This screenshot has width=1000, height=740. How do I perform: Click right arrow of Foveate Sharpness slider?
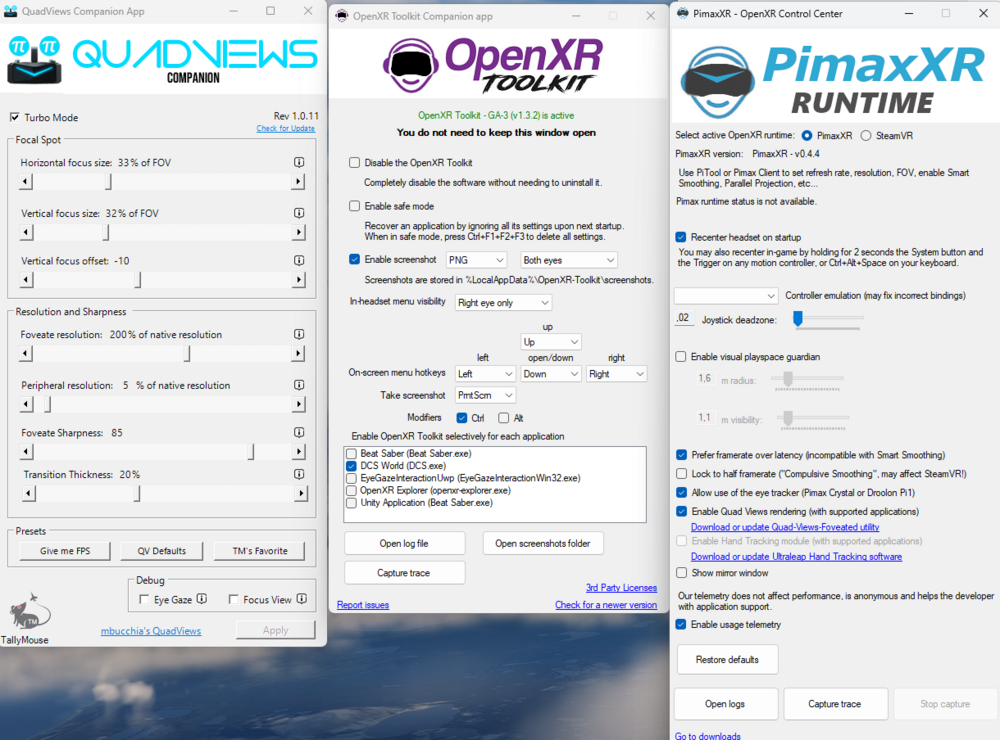[x=298, y=452]
